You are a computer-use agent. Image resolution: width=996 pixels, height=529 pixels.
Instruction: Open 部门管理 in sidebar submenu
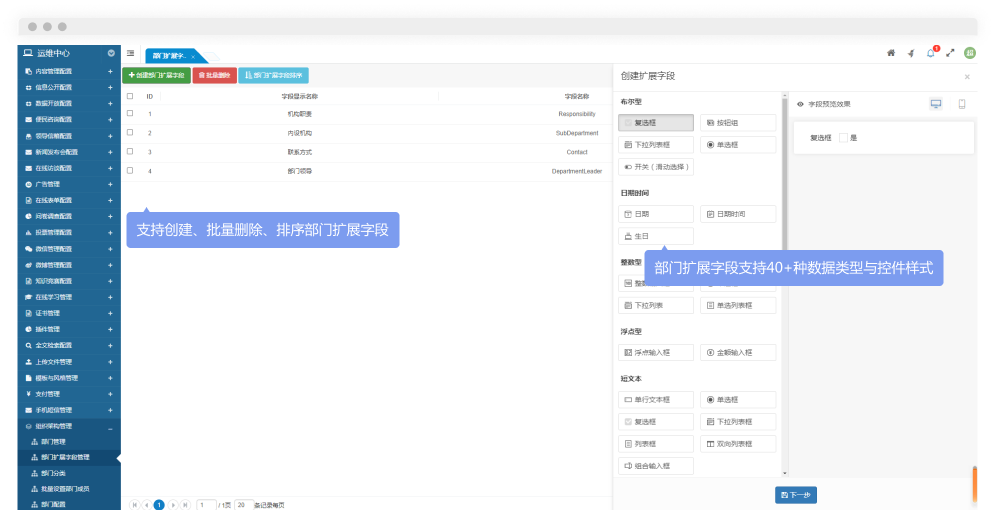coord(53,441)
